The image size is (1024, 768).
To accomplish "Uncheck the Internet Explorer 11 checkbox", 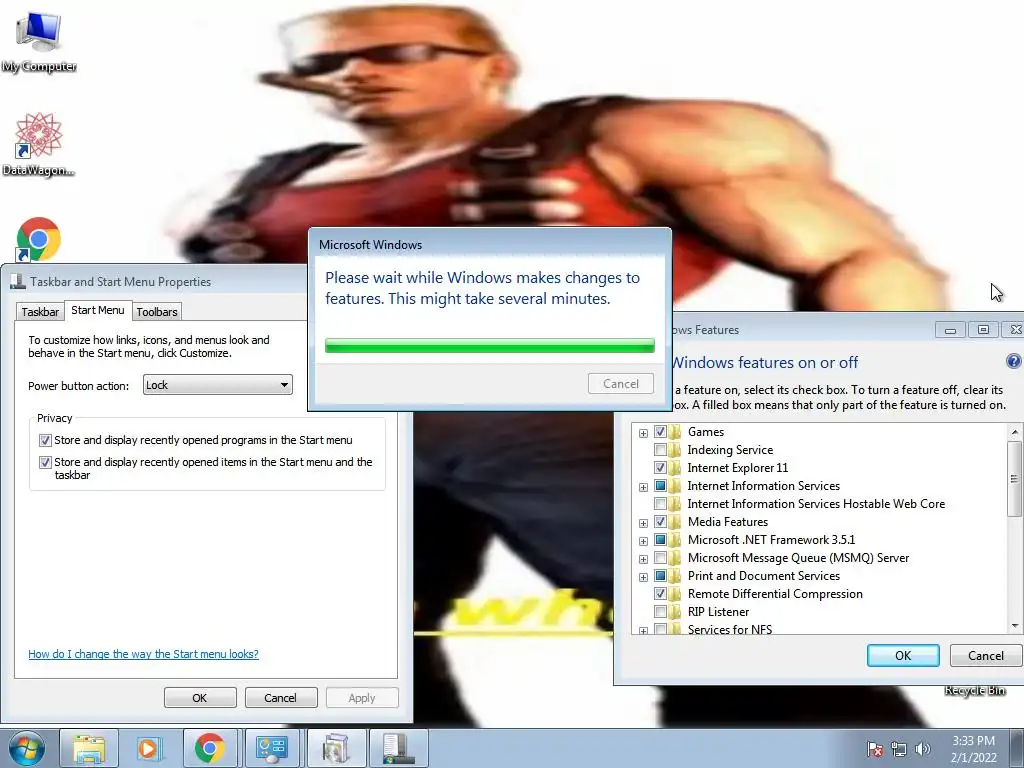I will tap(660, 468).
